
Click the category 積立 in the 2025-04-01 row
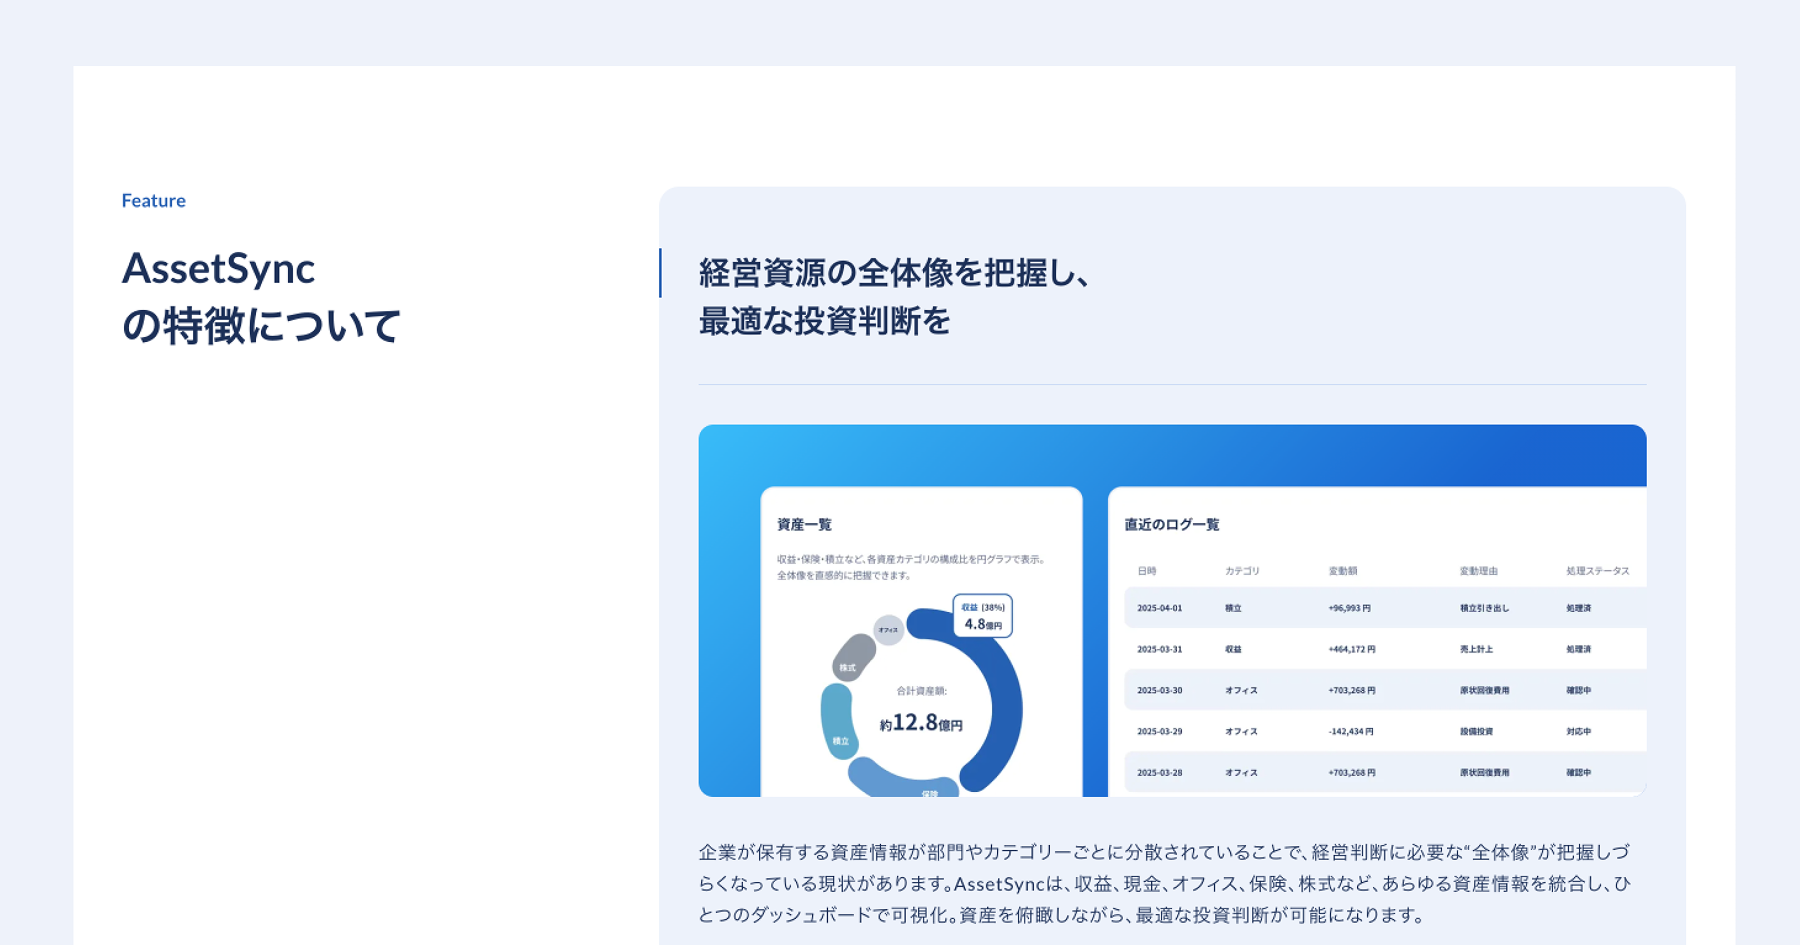pos(1233,608)
